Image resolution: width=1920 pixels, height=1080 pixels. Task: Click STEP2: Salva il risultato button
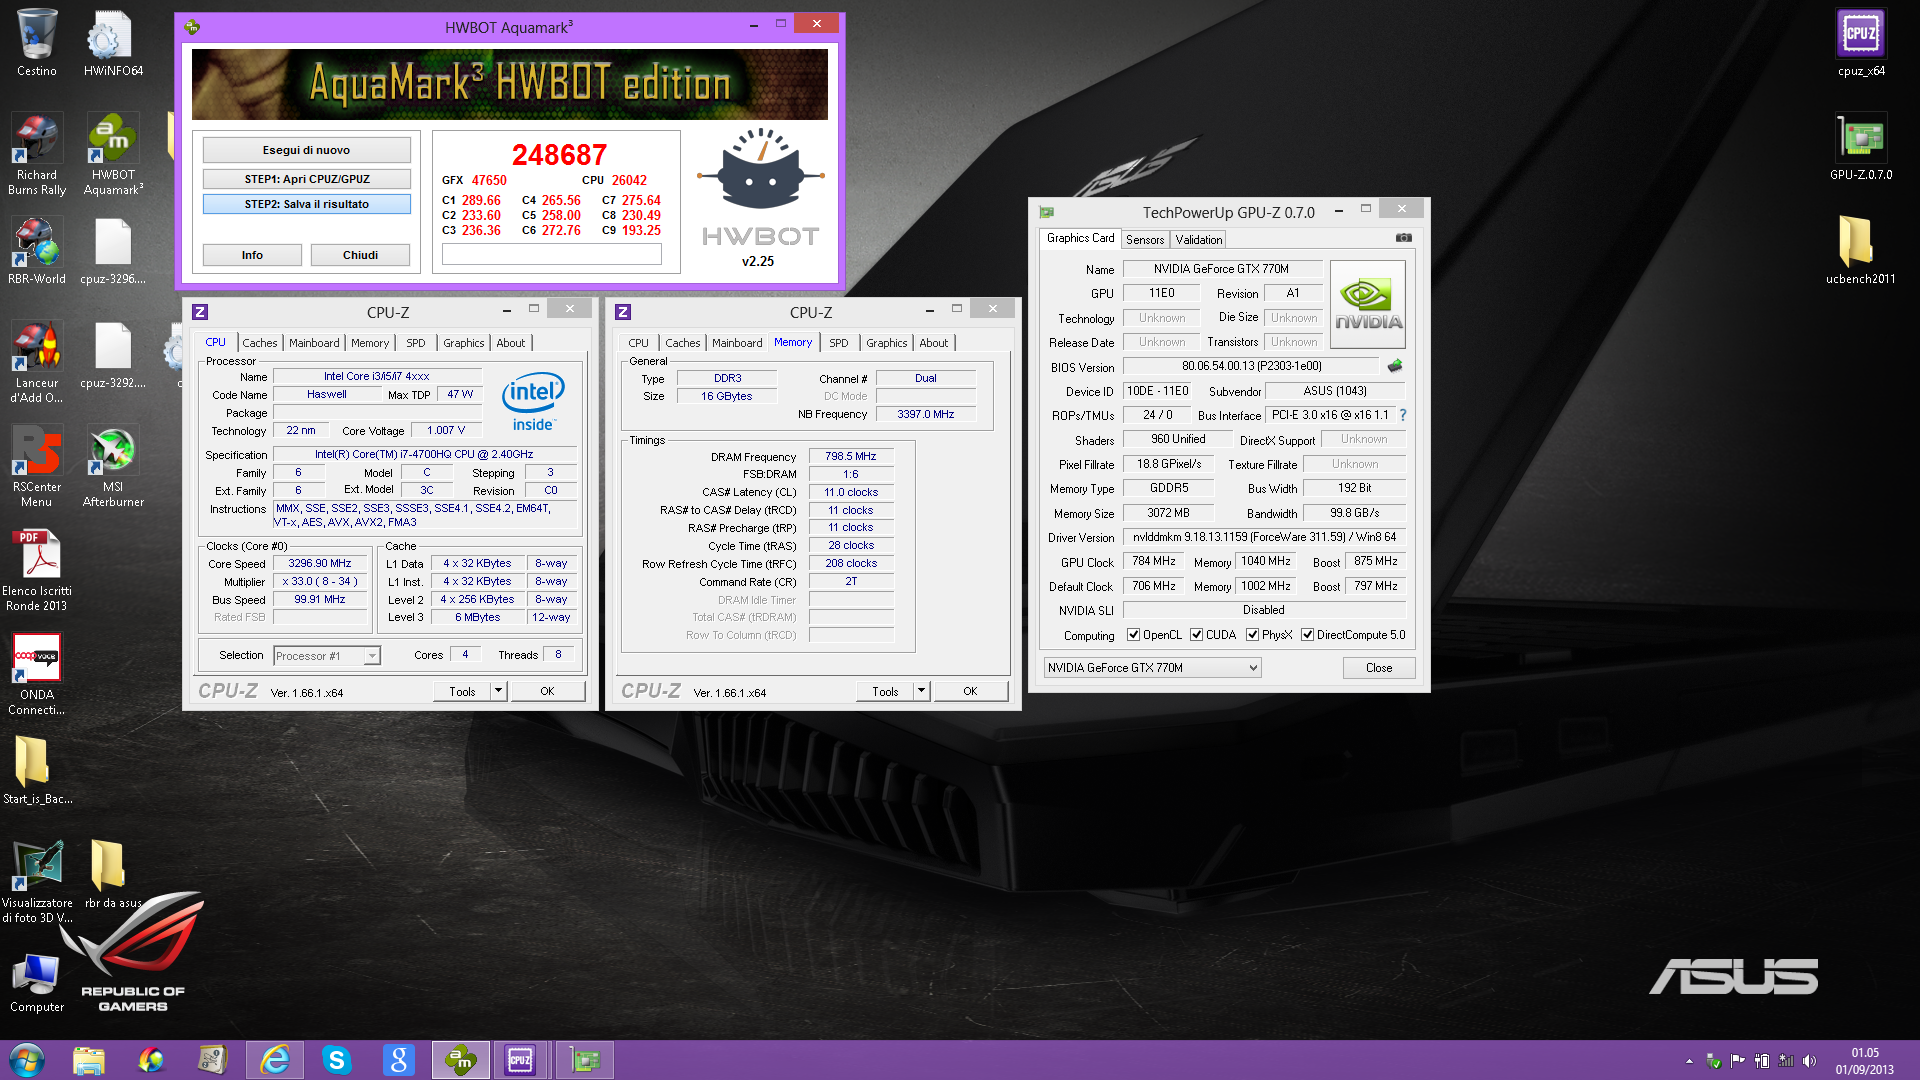[306, 204]
